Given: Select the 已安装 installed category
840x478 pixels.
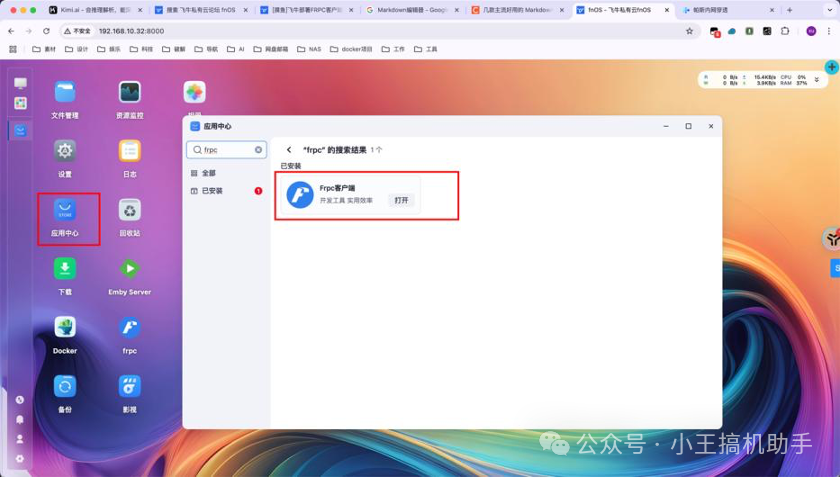Looking at the screenshot, I should coord(211,190).
